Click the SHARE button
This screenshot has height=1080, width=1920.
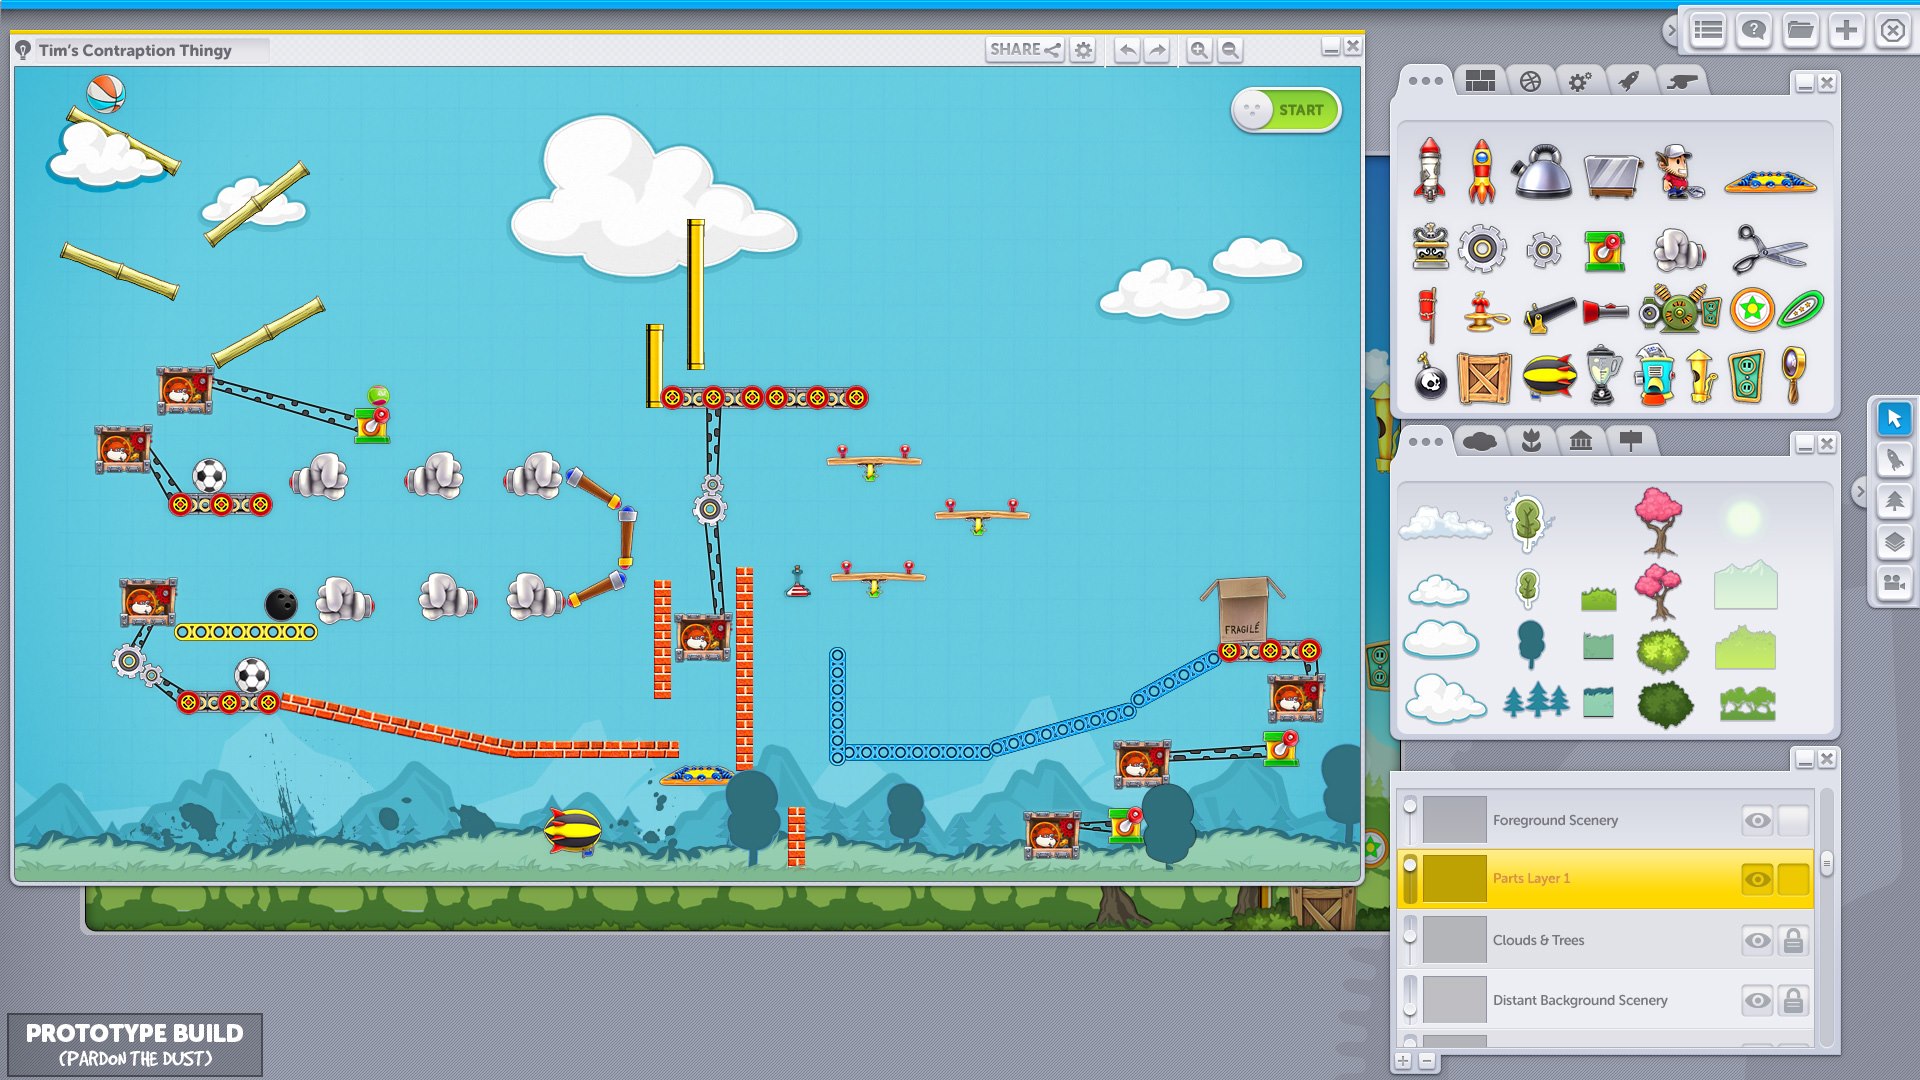point(1024,49)
